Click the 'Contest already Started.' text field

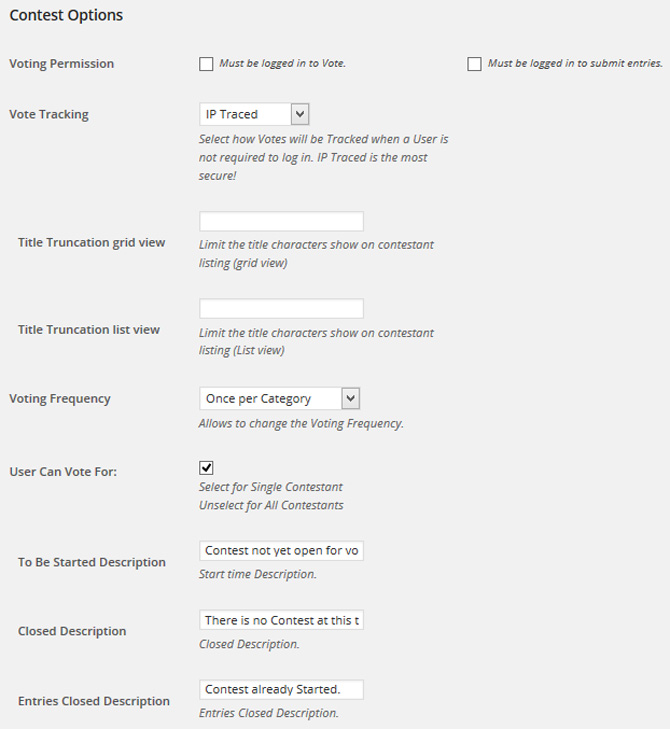click(281, 689)
